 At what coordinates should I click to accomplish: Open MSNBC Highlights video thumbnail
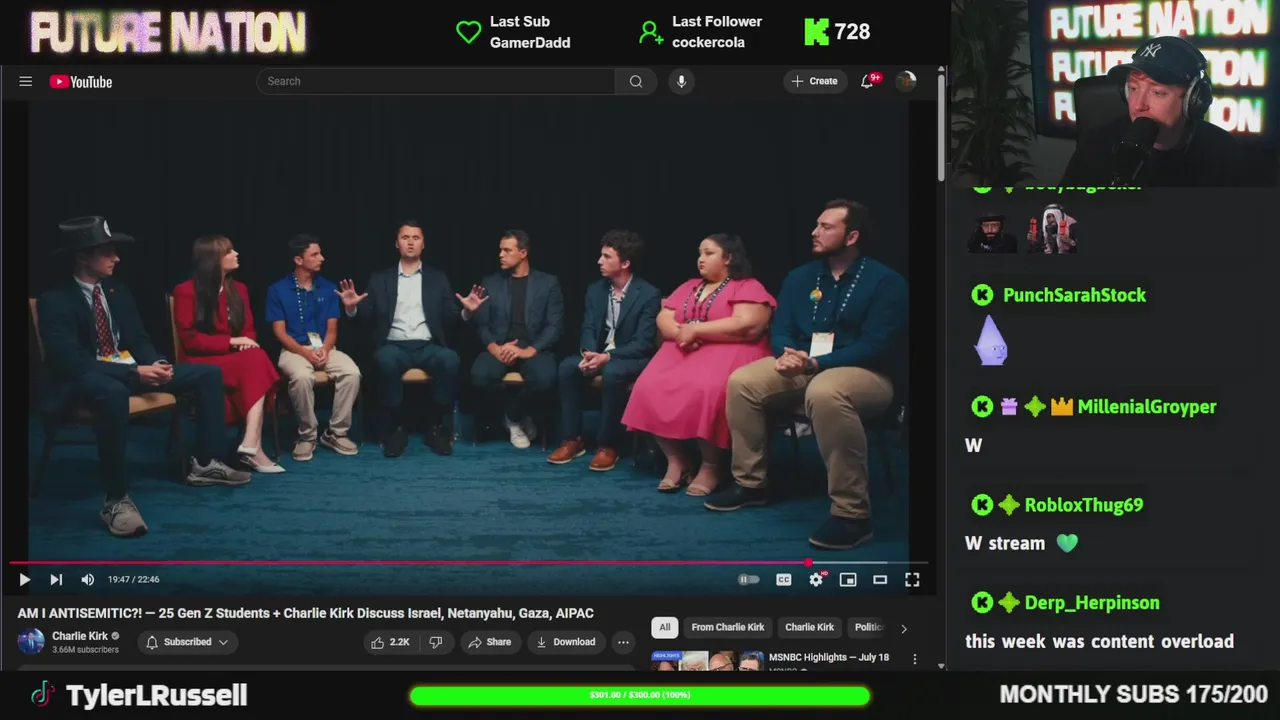tap(707, 660)
